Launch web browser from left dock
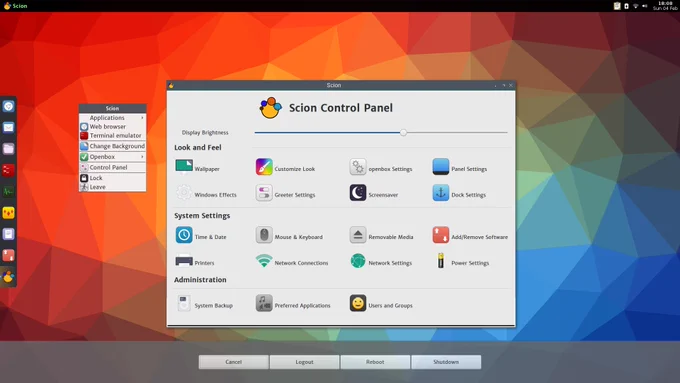The width and height of the screenshot is (680, 383). point(8,106)
